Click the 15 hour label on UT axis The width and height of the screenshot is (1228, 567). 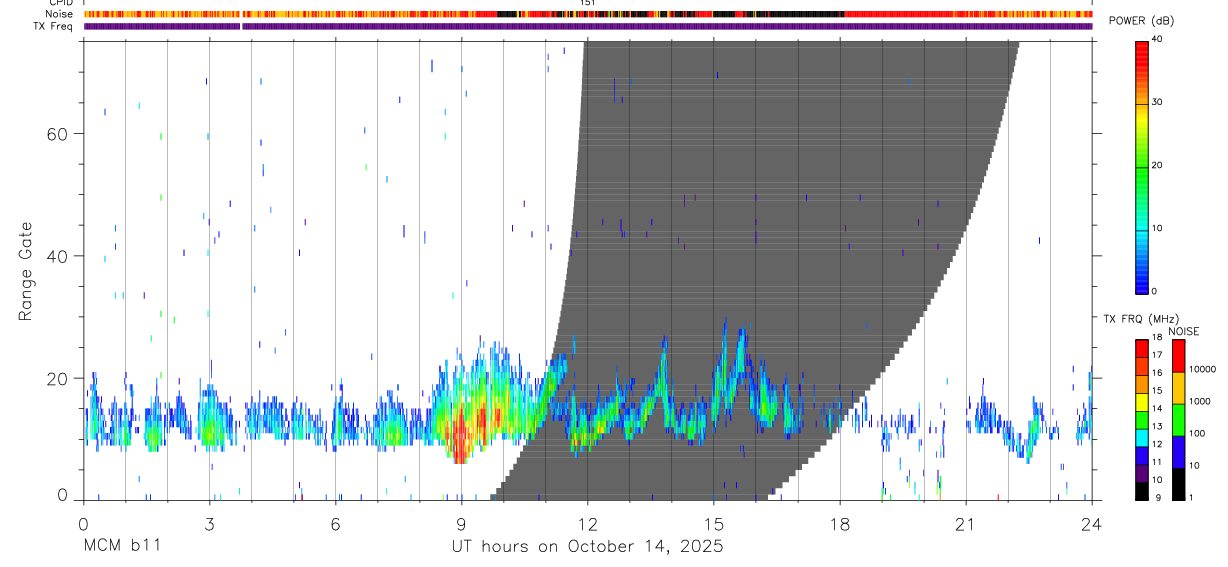(x=713, y=524)
